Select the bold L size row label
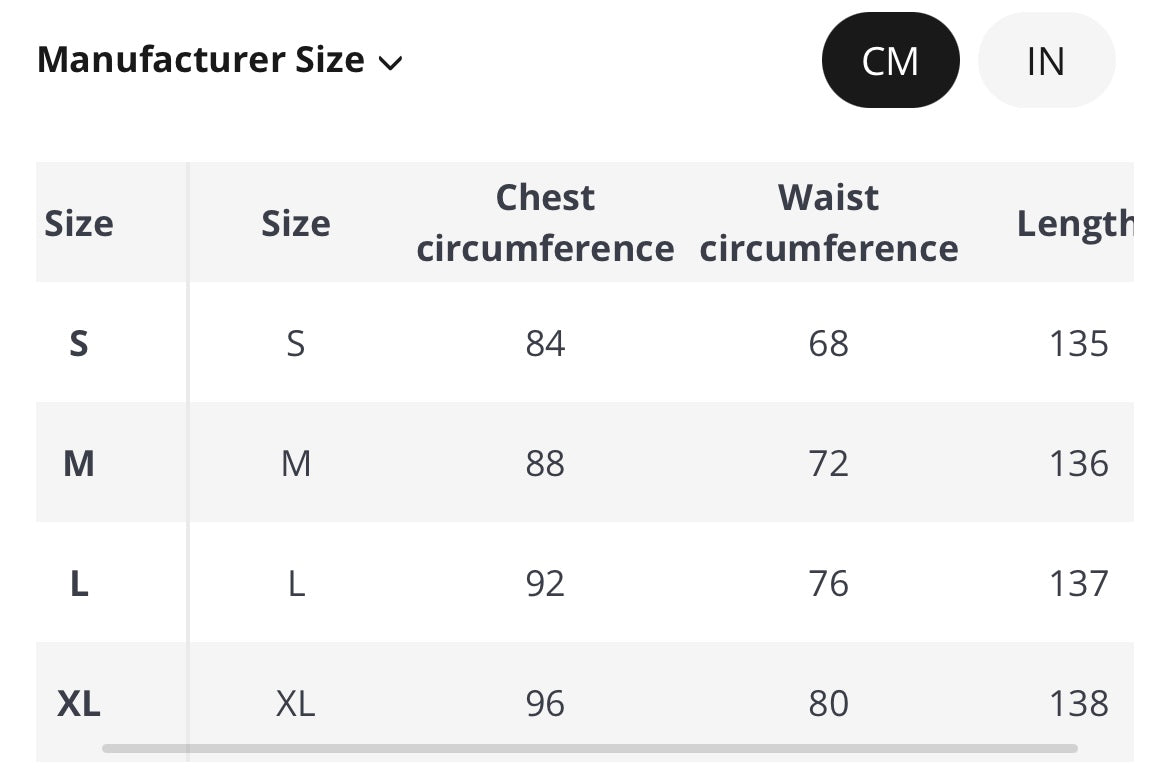1170x775 pixels. coord(79,584)
